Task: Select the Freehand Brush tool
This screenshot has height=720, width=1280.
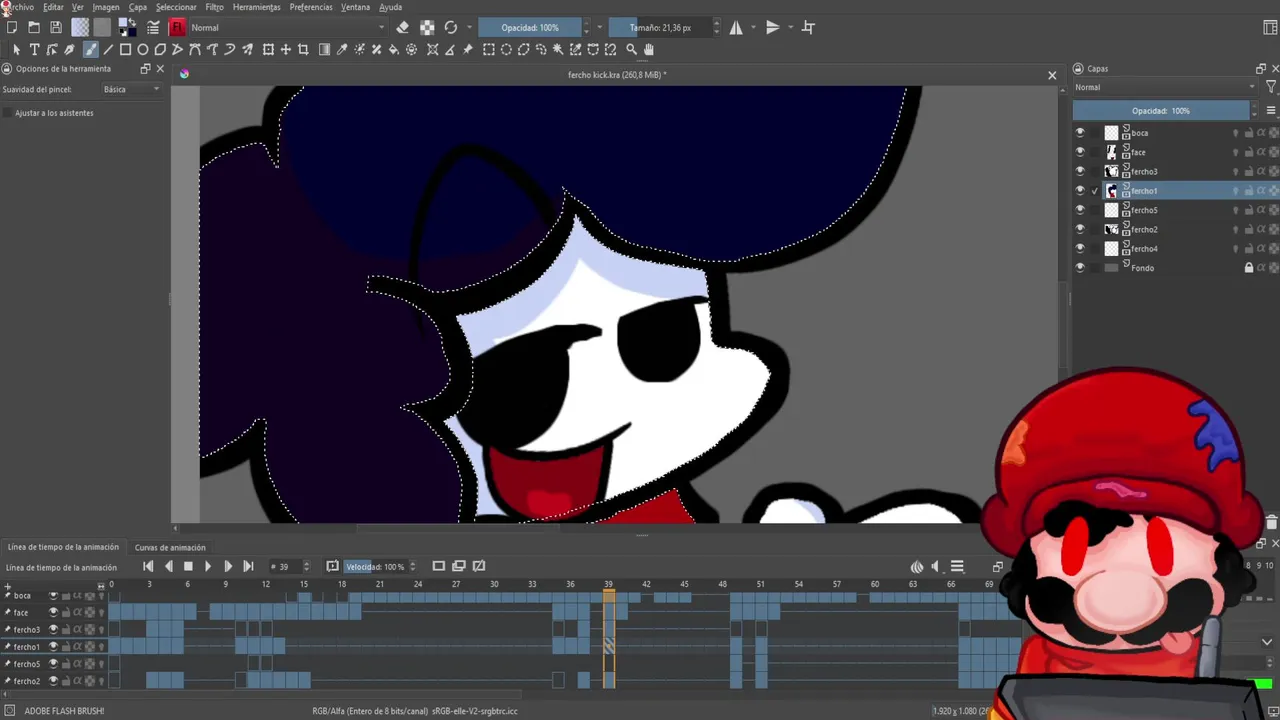Action: (x=90, y=49)
